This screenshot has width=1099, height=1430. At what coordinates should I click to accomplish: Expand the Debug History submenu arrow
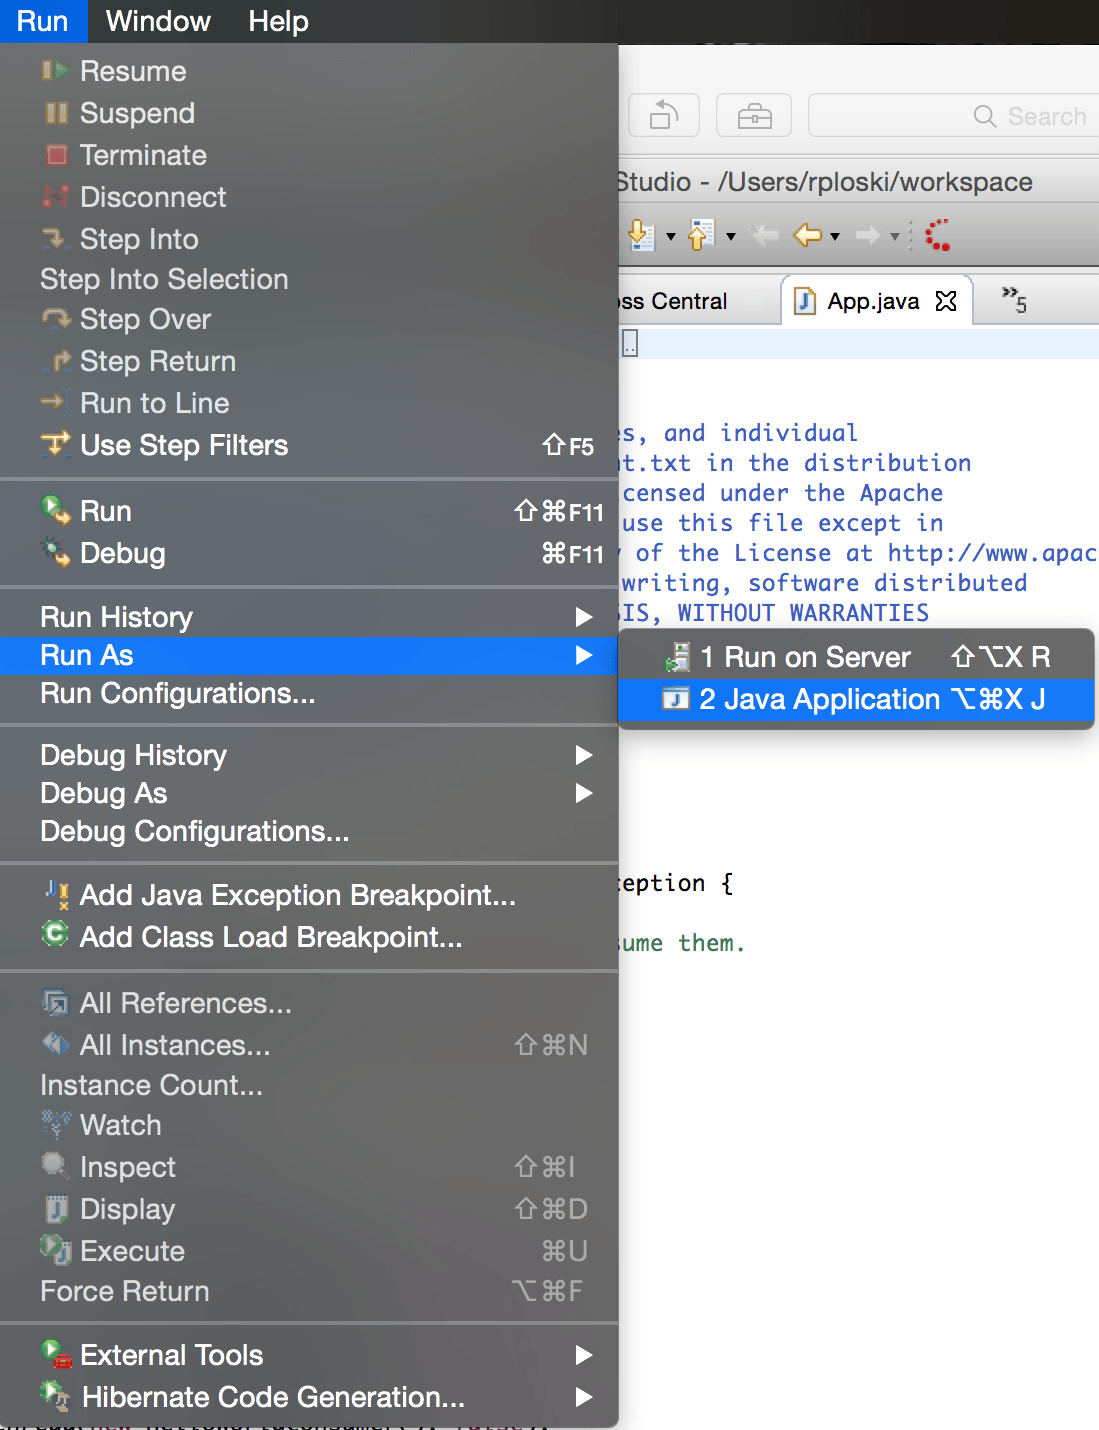tap(584, 755)
